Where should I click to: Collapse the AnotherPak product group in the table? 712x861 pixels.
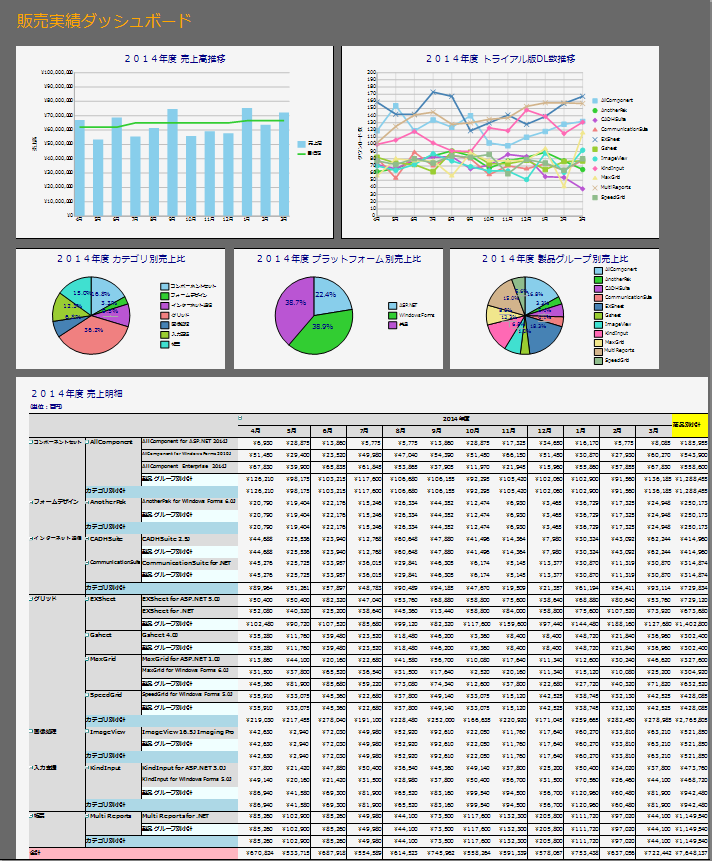[87, 502]
